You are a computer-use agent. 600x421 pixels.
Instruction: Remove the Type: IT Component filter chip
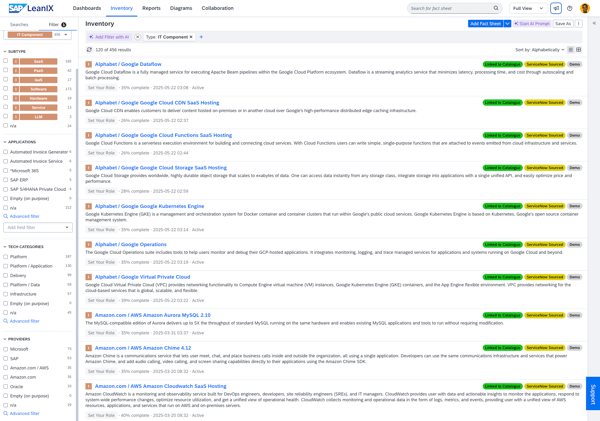(x=191, y=37)
